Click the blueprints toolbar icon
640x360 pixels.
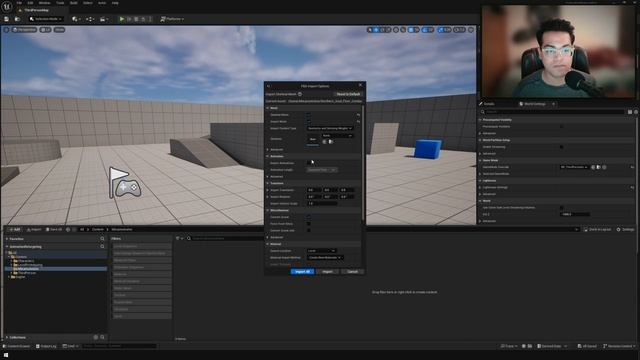[x=90, y=19]
